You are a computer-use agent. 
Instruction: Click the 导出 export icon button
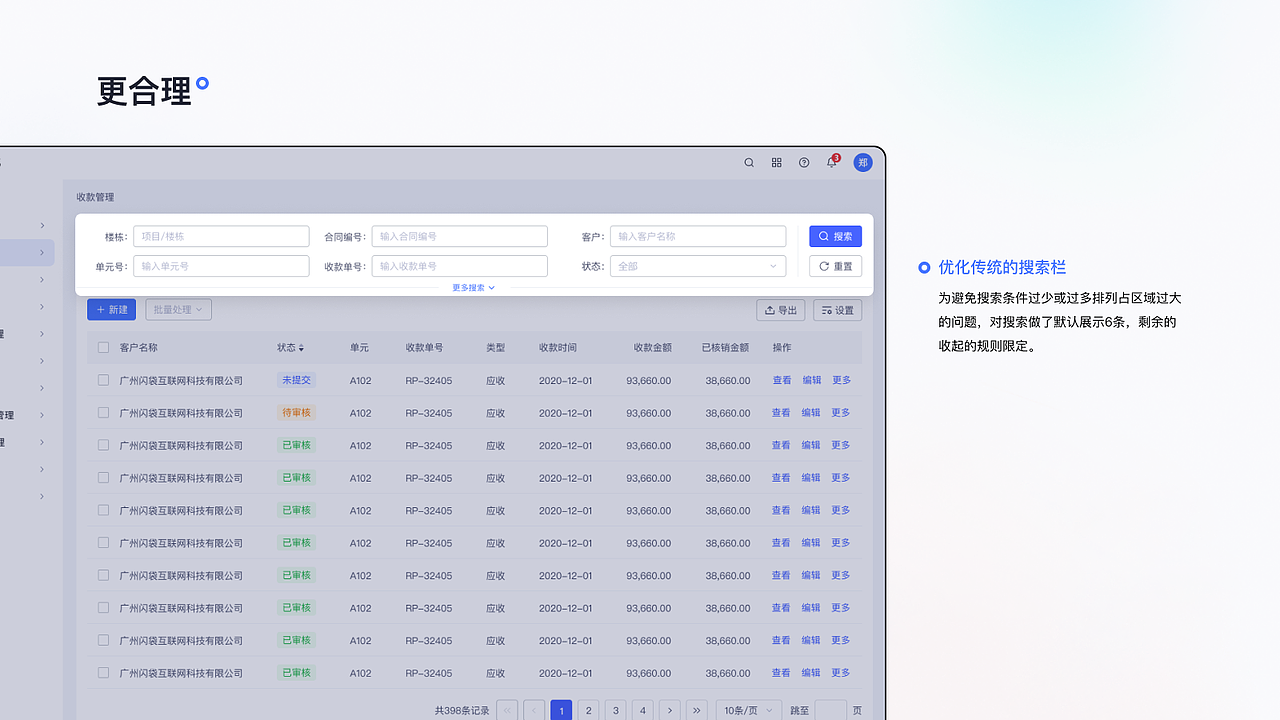coord(780,310)
